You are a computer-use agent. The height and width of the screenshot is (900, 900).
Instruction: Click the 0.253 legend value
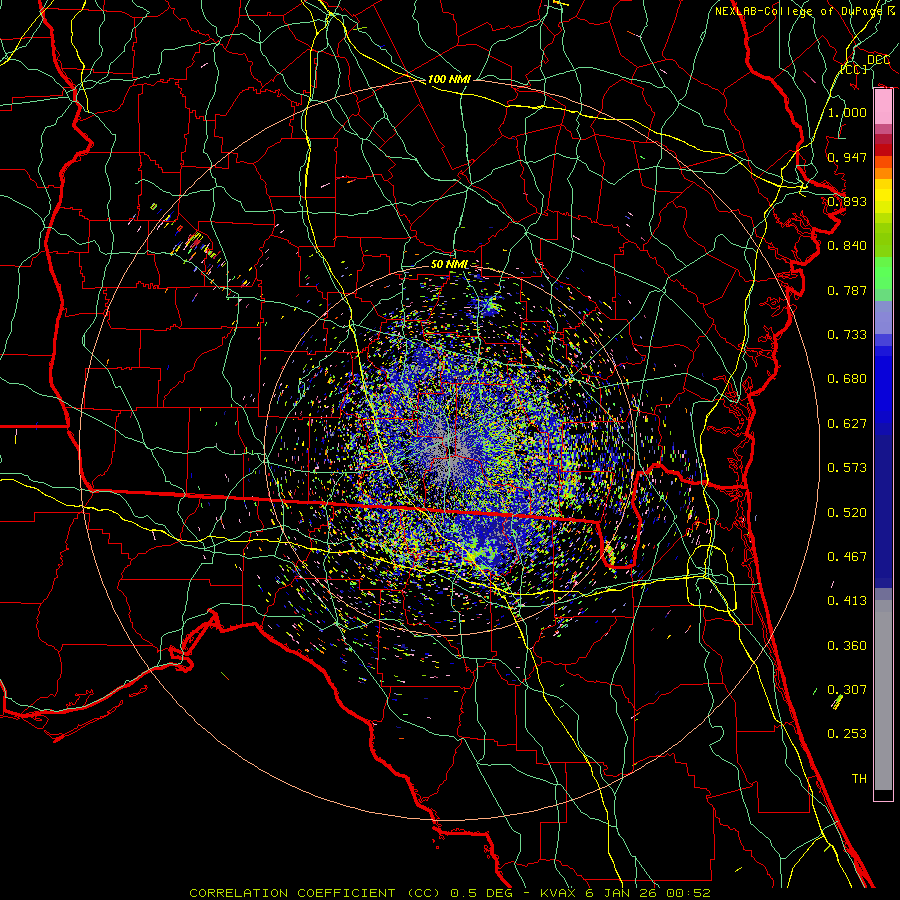click(x=847, y=734)
